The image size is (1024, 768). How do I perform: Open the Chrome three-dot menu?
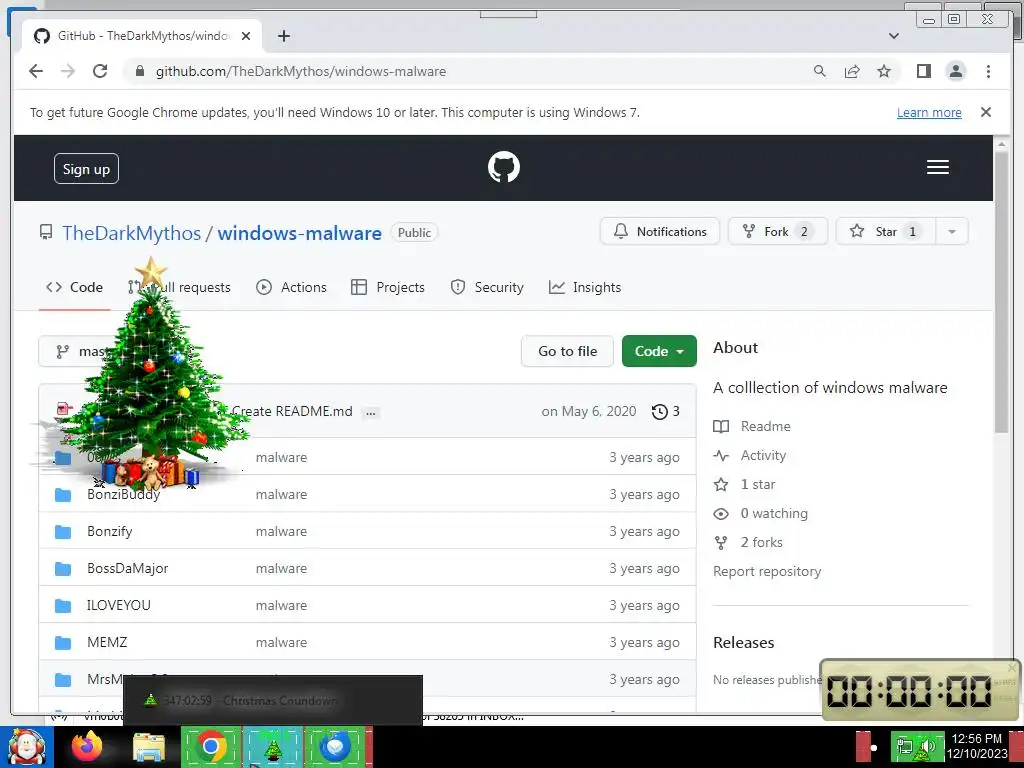tap(988, 71)
